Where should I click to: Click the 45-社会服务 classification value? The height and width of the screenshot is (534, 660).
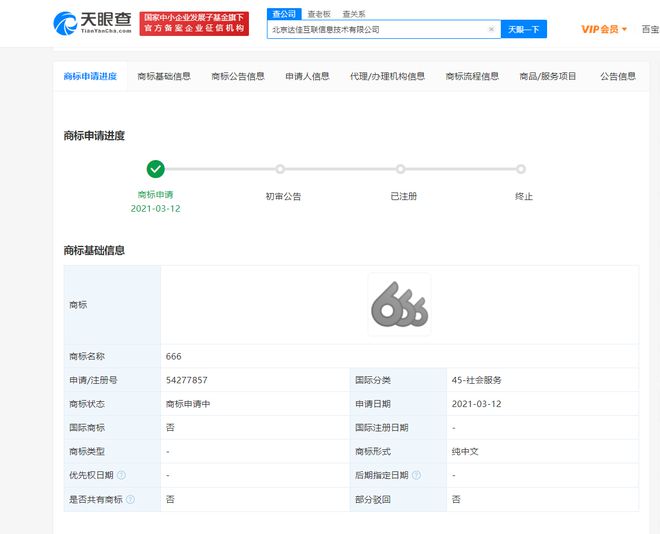click(x=476, y=380)
